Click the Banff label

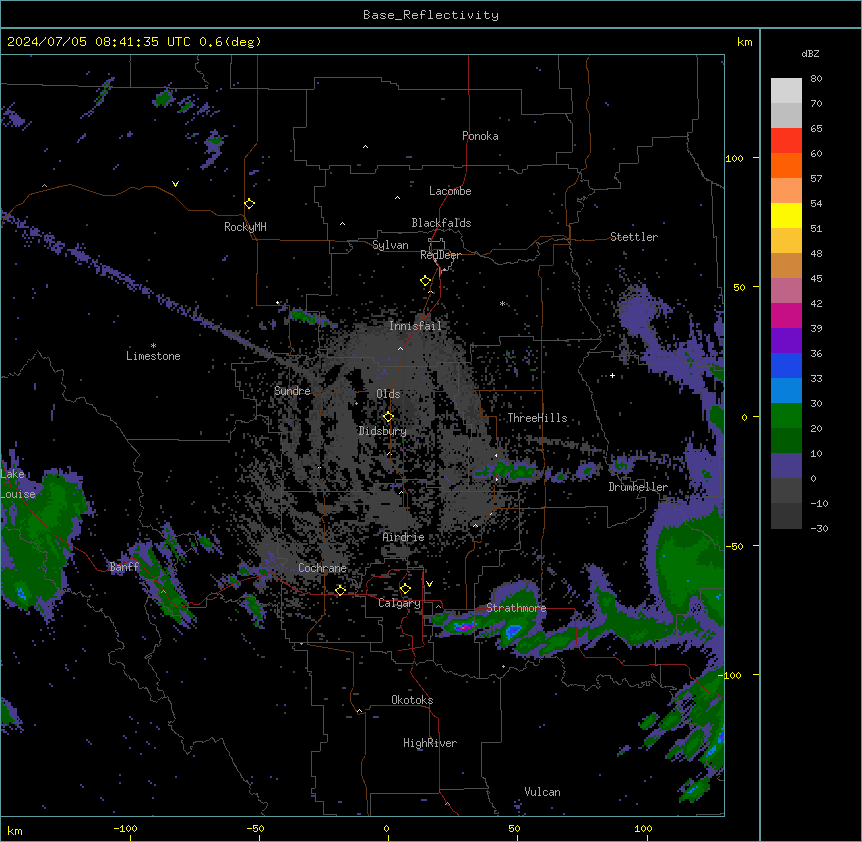124,567
